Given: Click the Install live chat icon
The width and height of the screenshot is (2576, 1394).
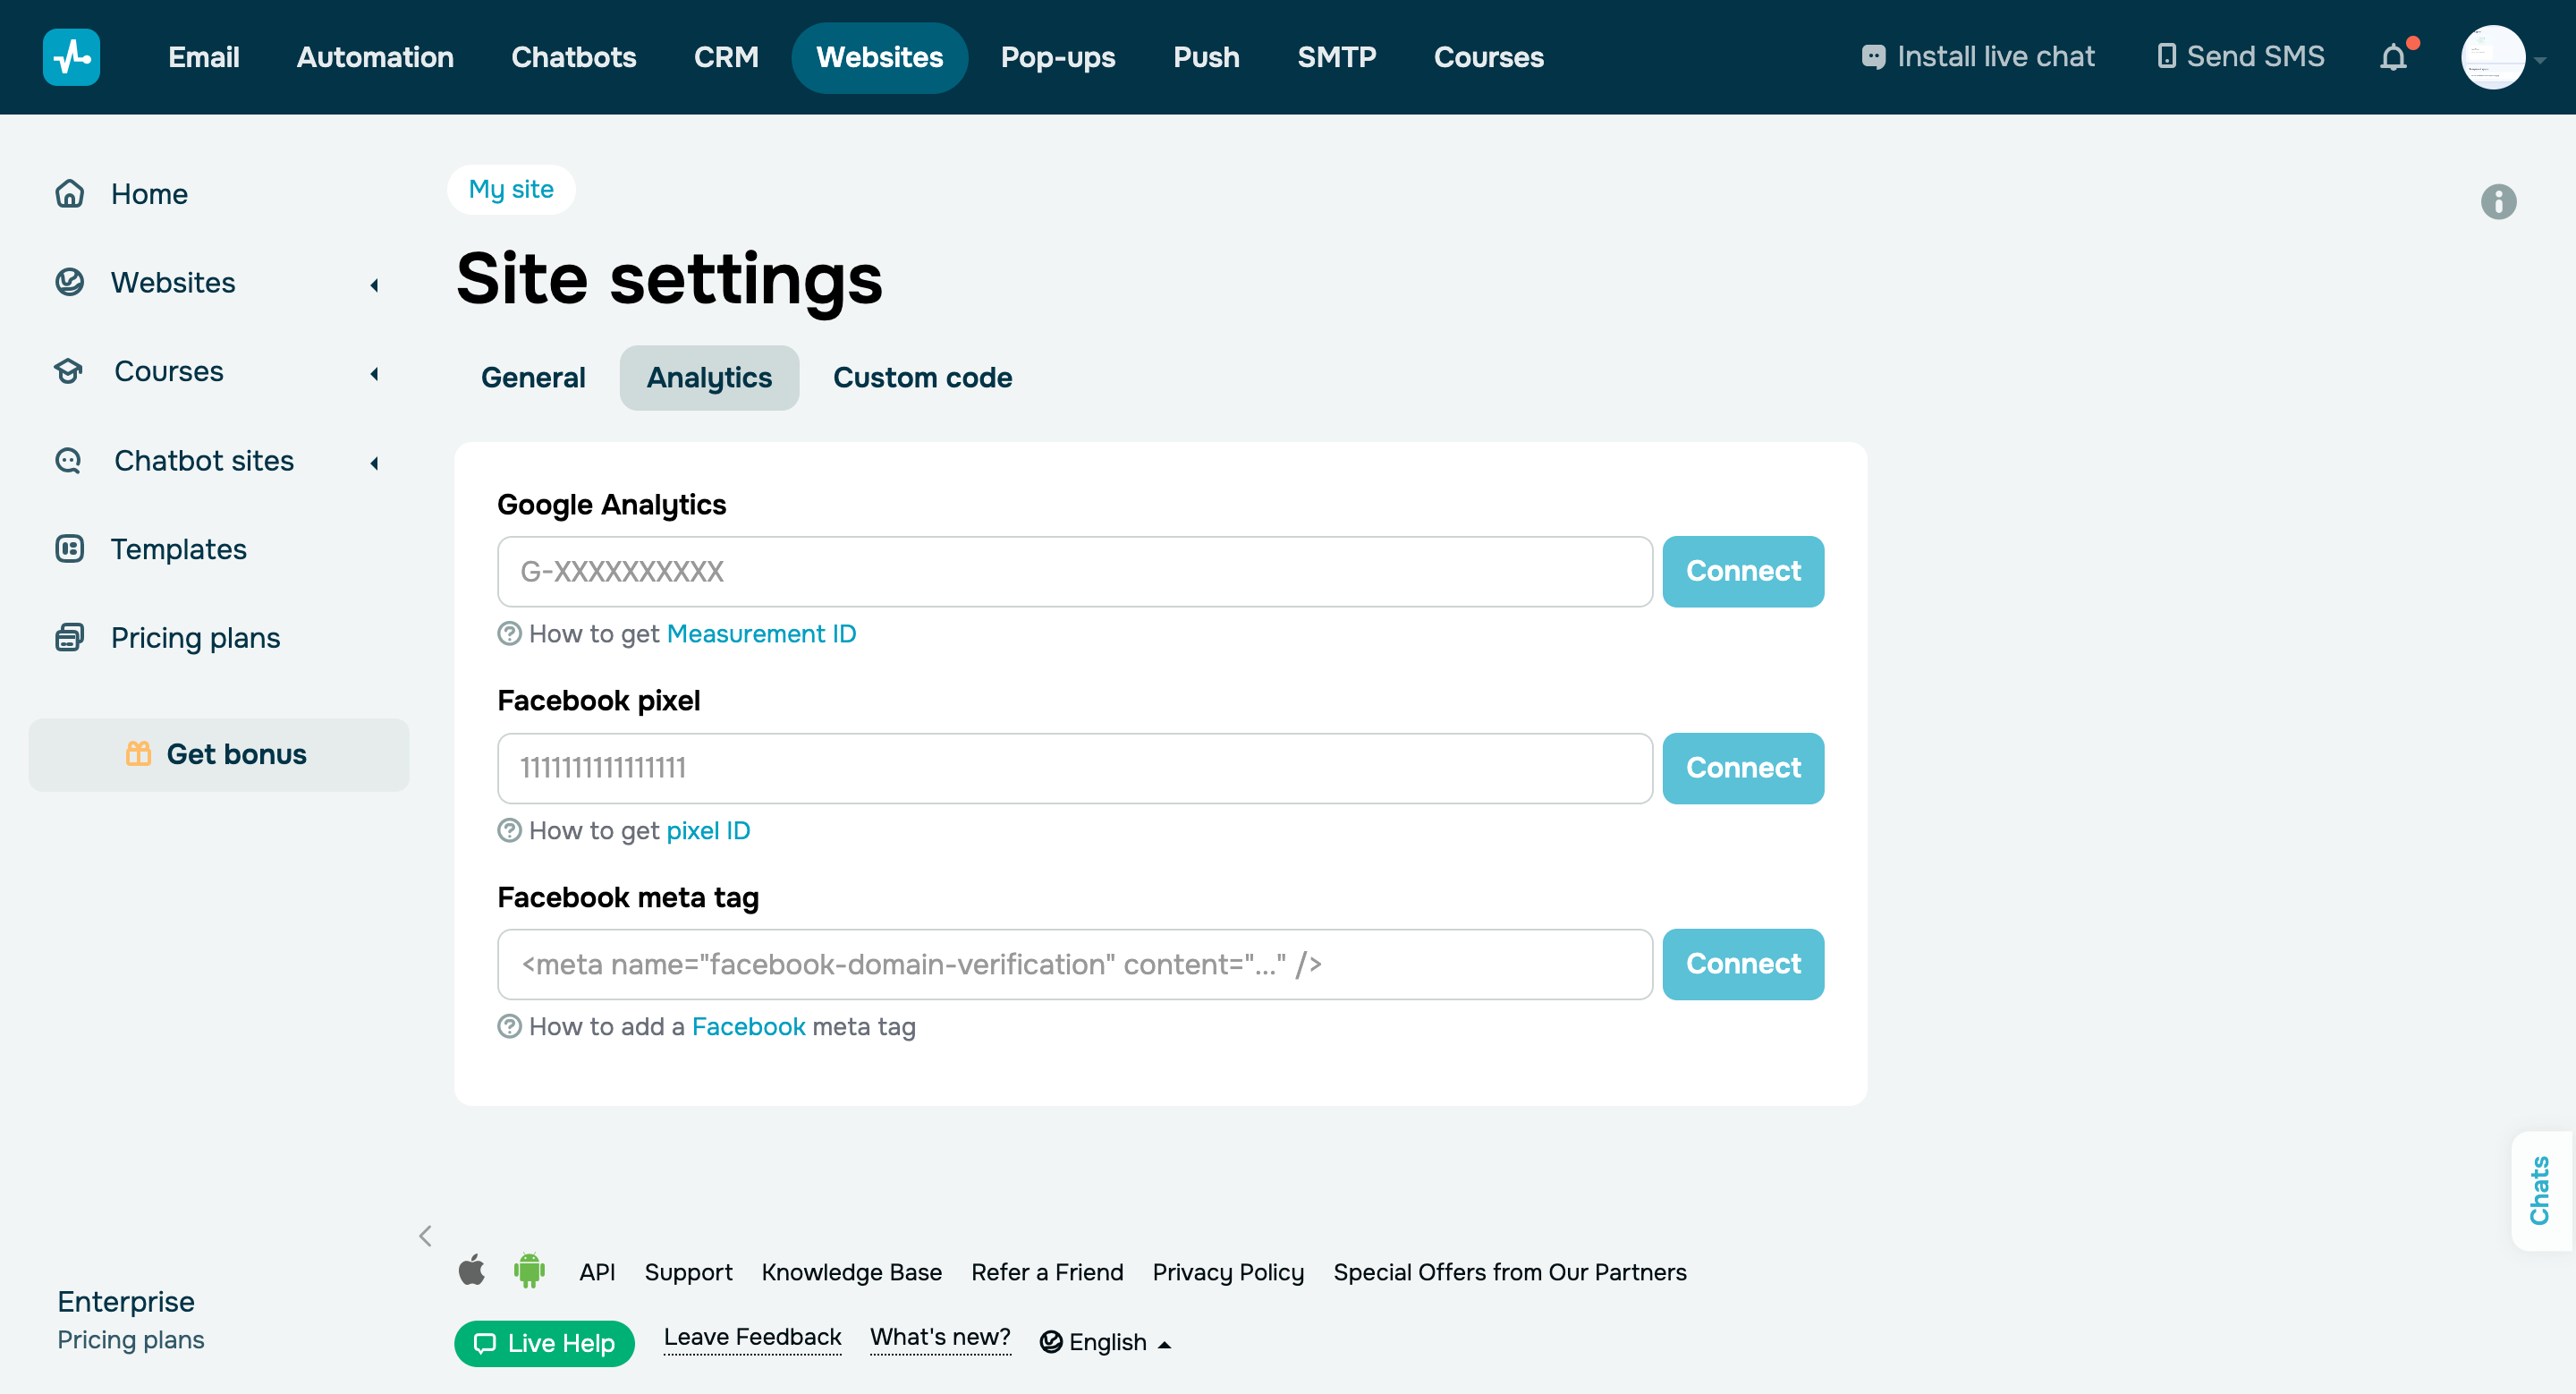Looking at the screenshot, I should [1874, 57].
